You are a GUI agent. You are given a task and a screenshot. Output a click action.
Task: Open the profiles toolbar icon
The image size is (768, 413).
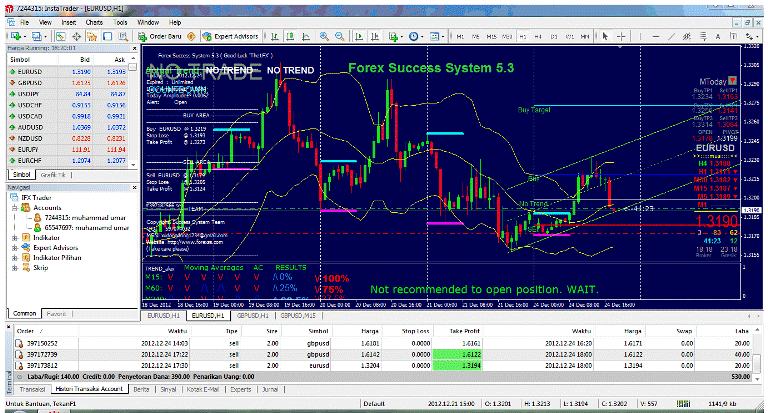coord(38,36)
